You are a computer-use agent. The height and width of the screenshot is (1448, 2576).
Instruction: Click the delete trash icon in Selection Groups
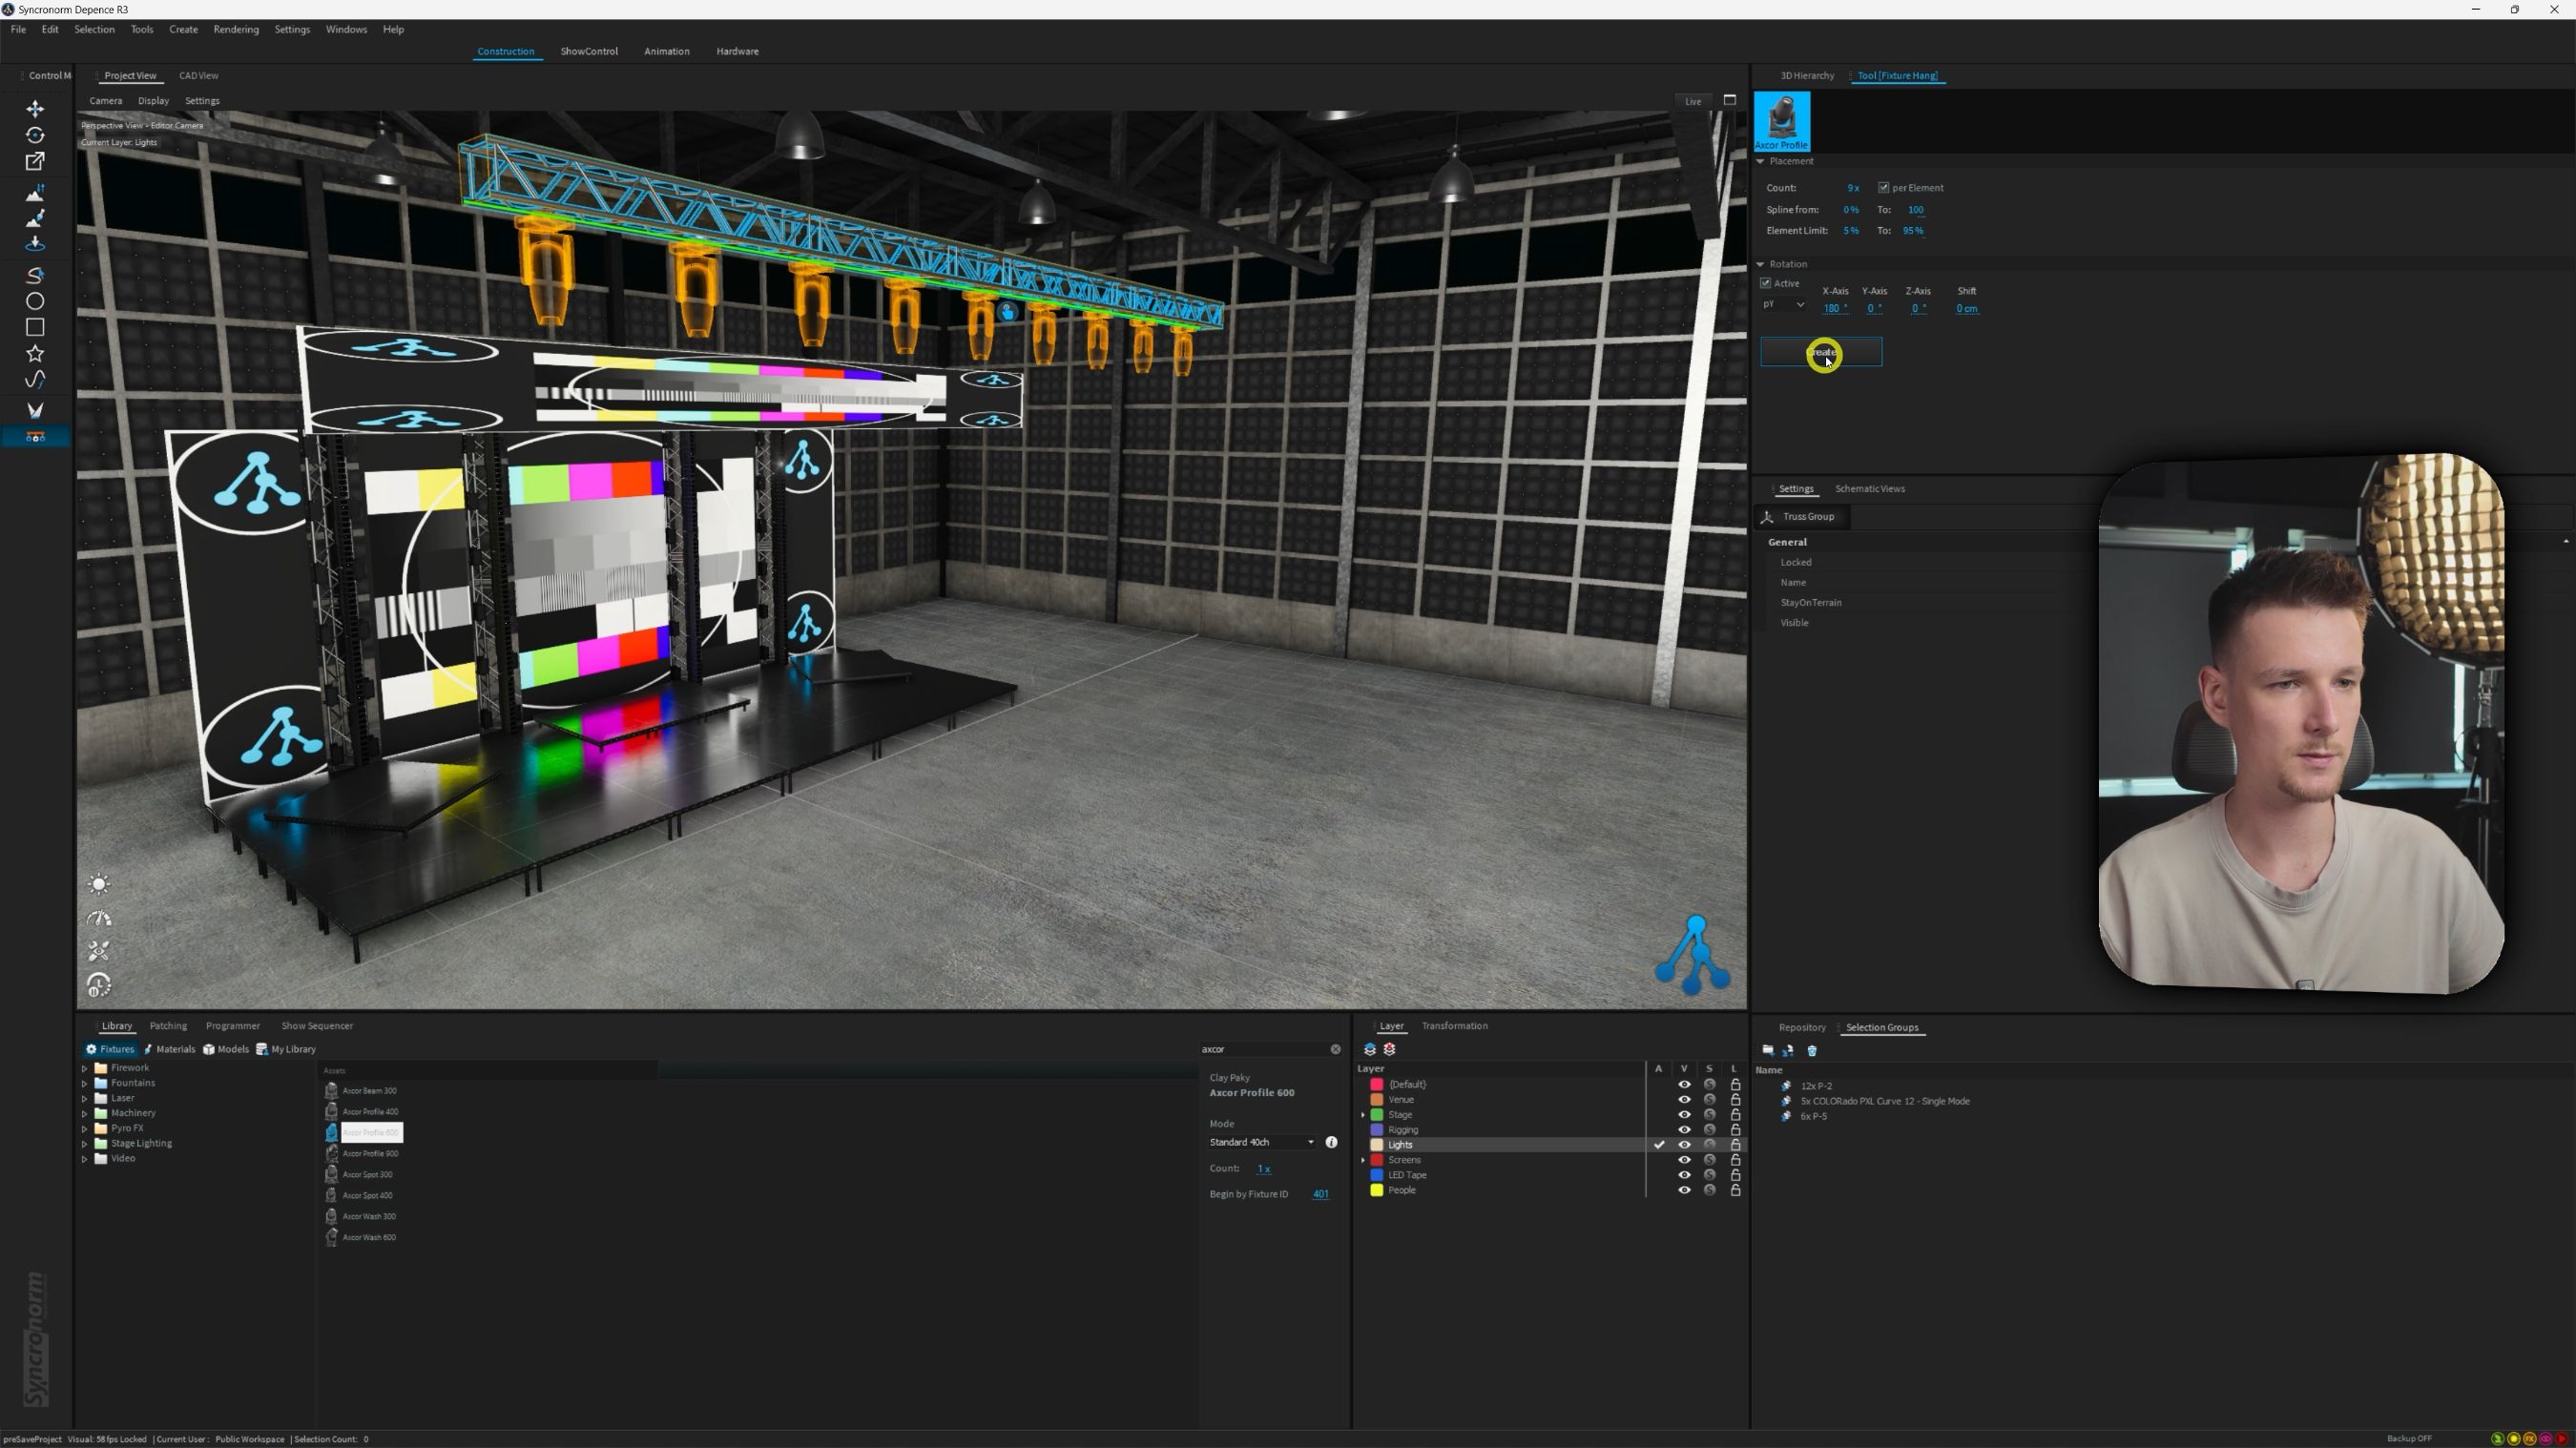click(x=1812, y=1050)
